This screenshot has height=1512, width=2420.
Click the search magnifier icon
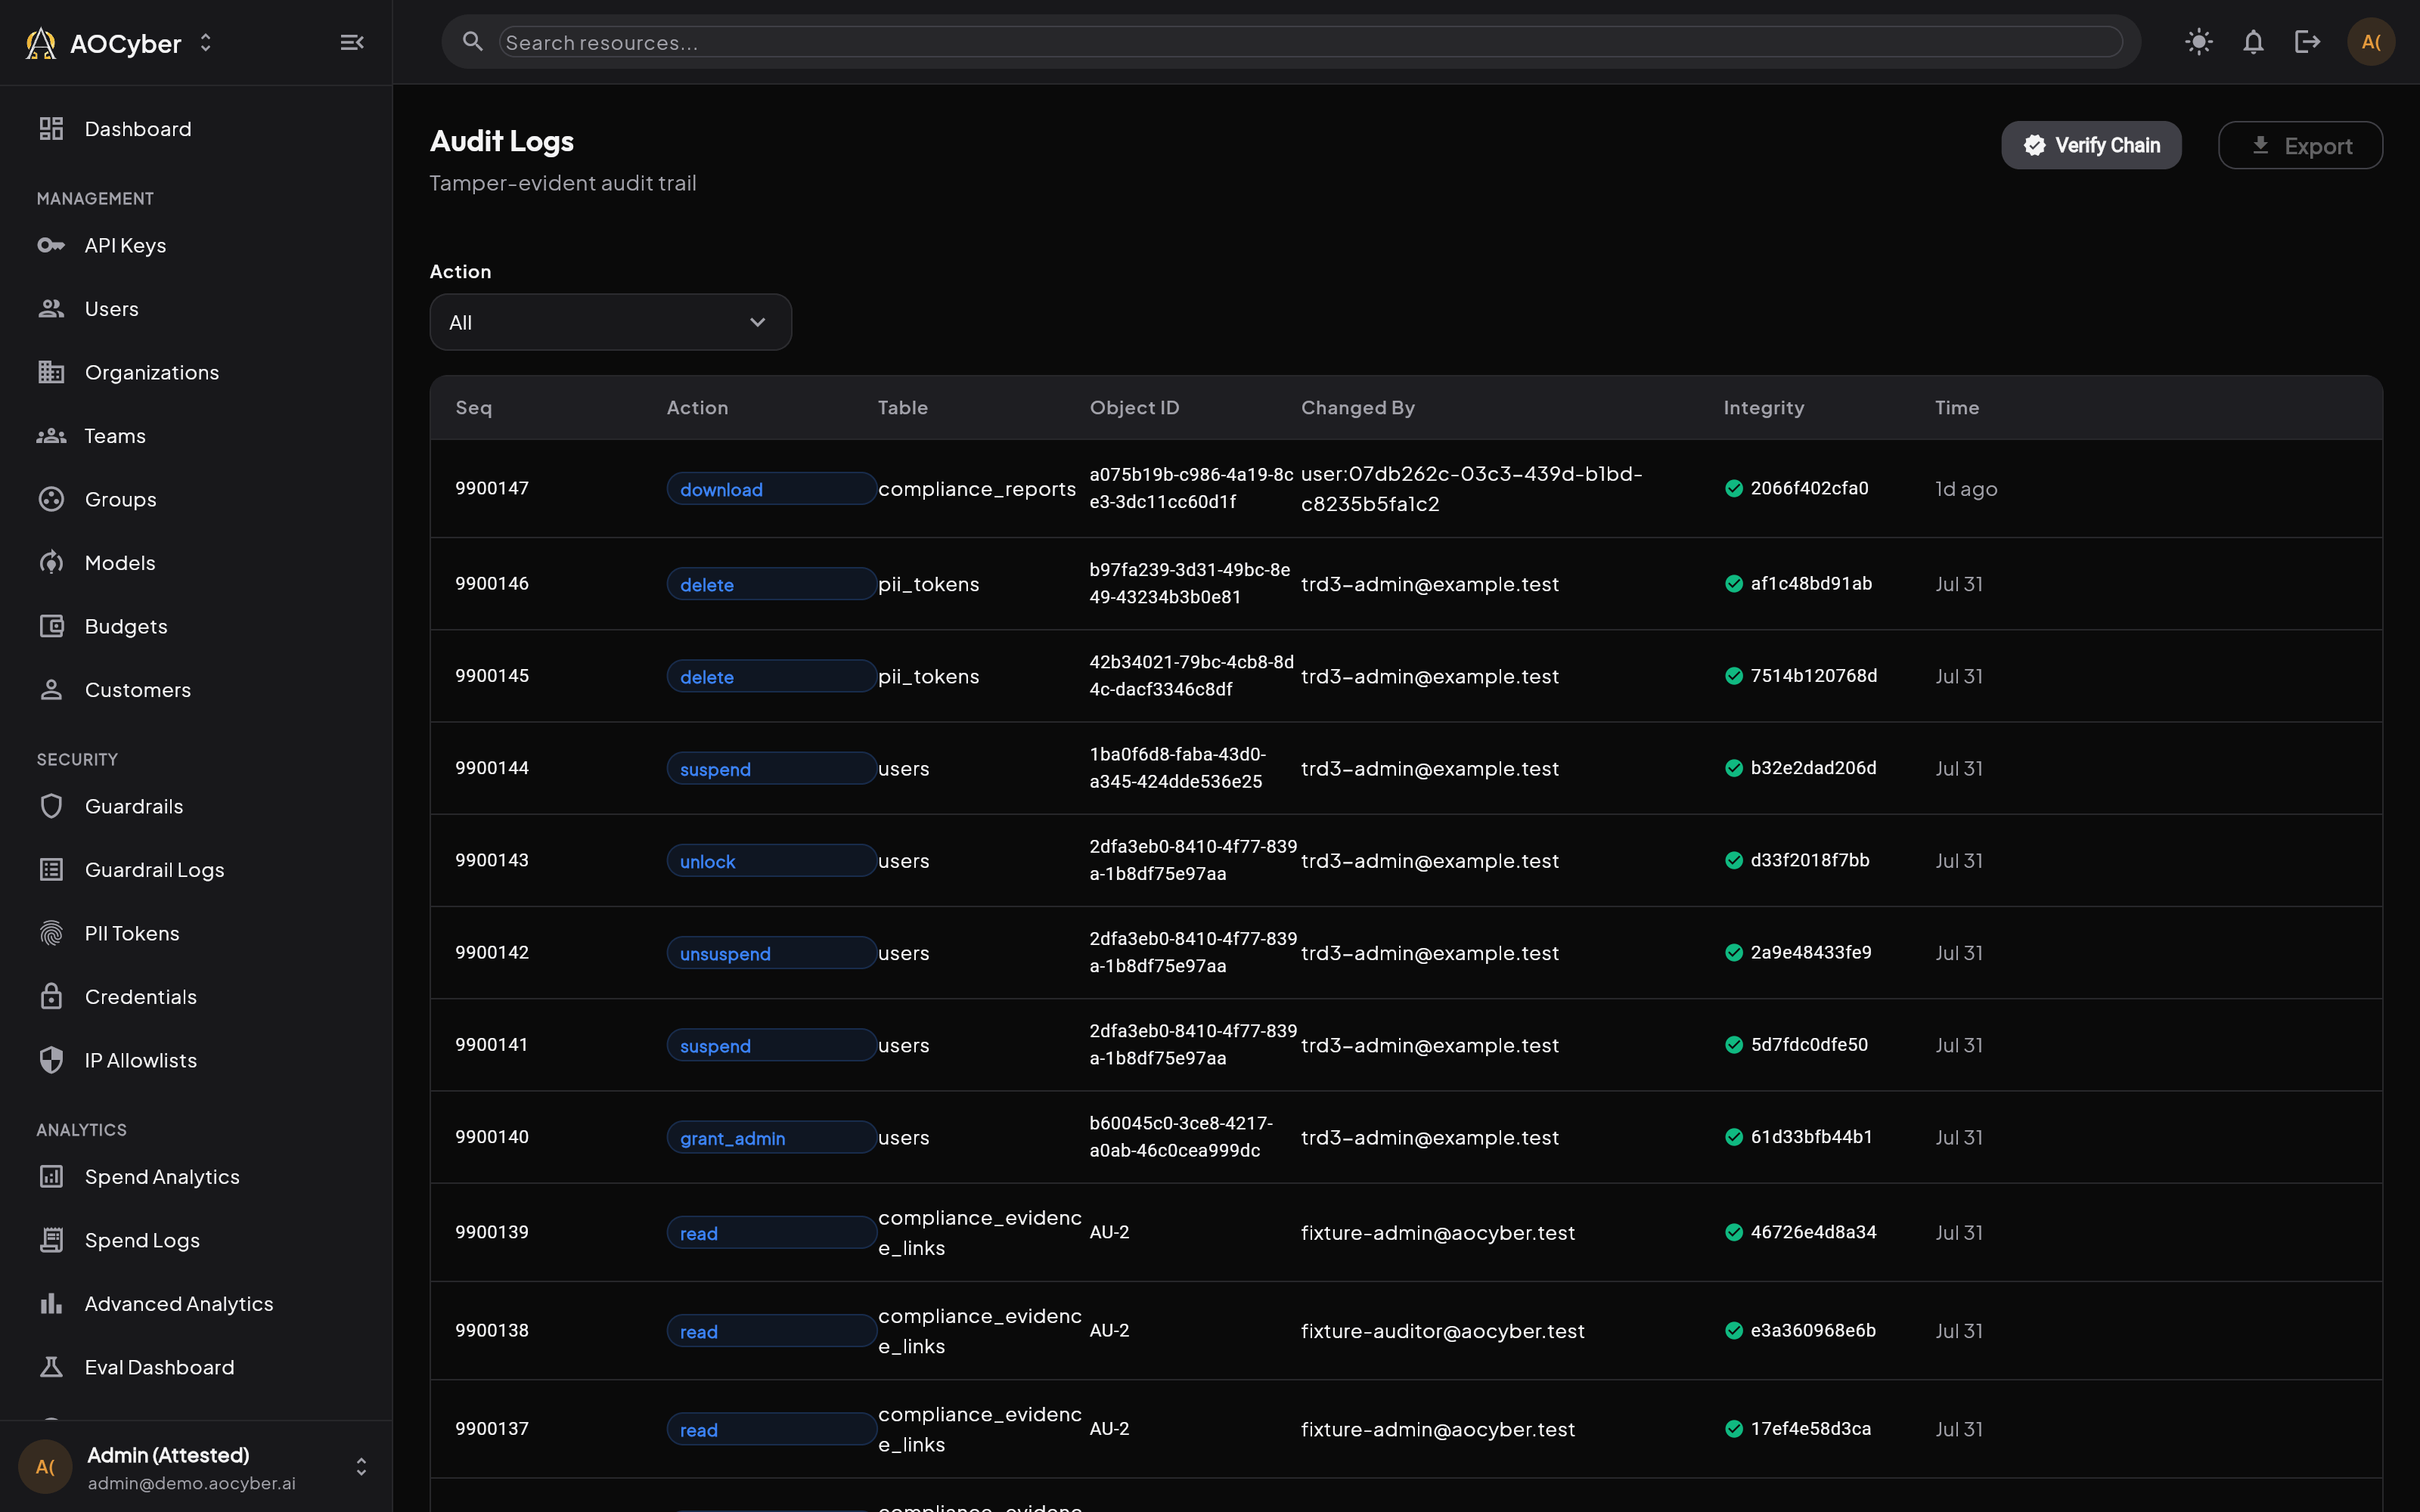tap(472, 41)
